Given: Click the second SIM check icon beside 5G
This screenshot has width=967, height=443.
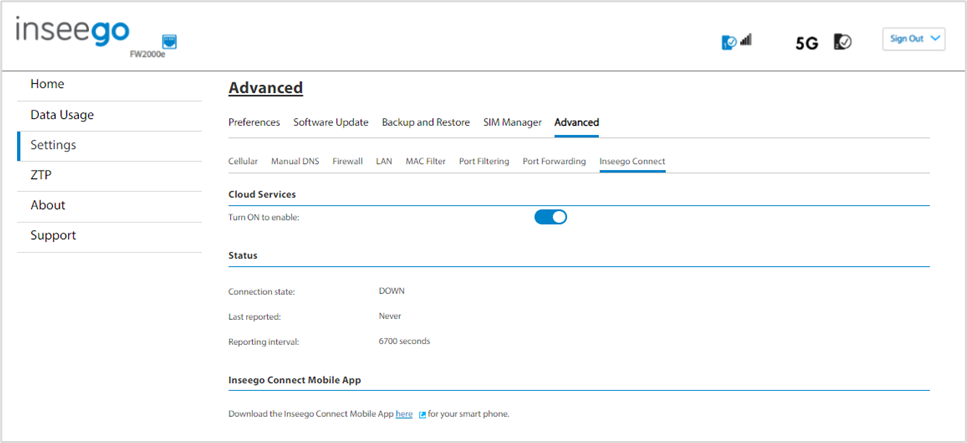Looking at the screenshot, I should [x=842, y=41].
